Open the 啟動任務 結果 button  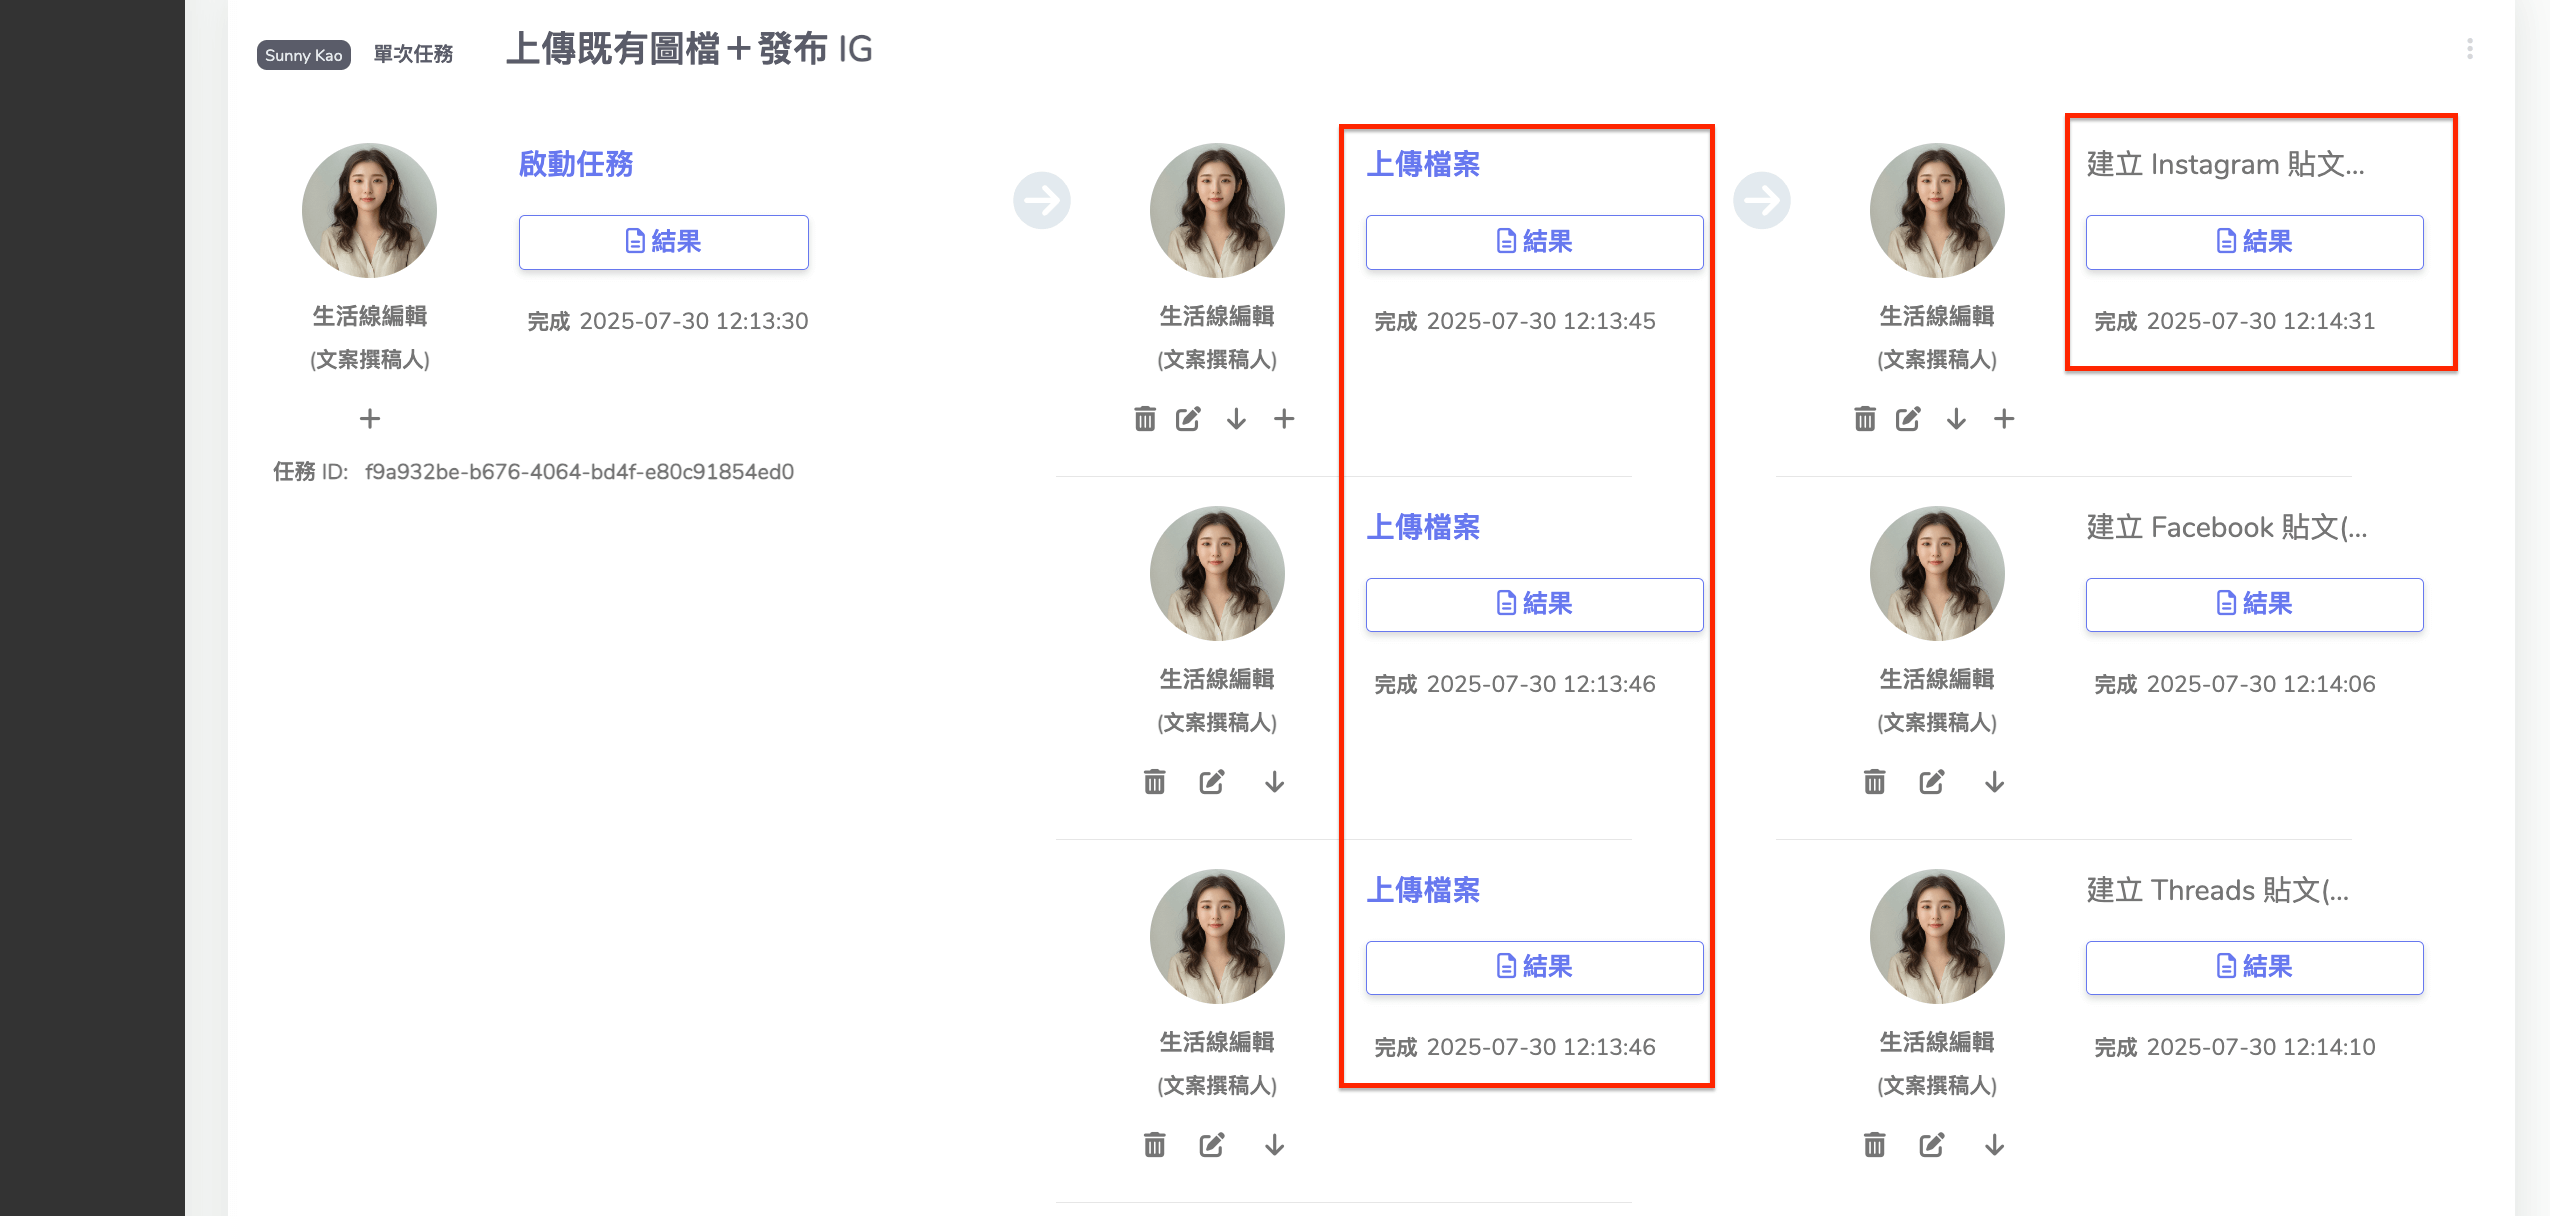click(663, 242)
